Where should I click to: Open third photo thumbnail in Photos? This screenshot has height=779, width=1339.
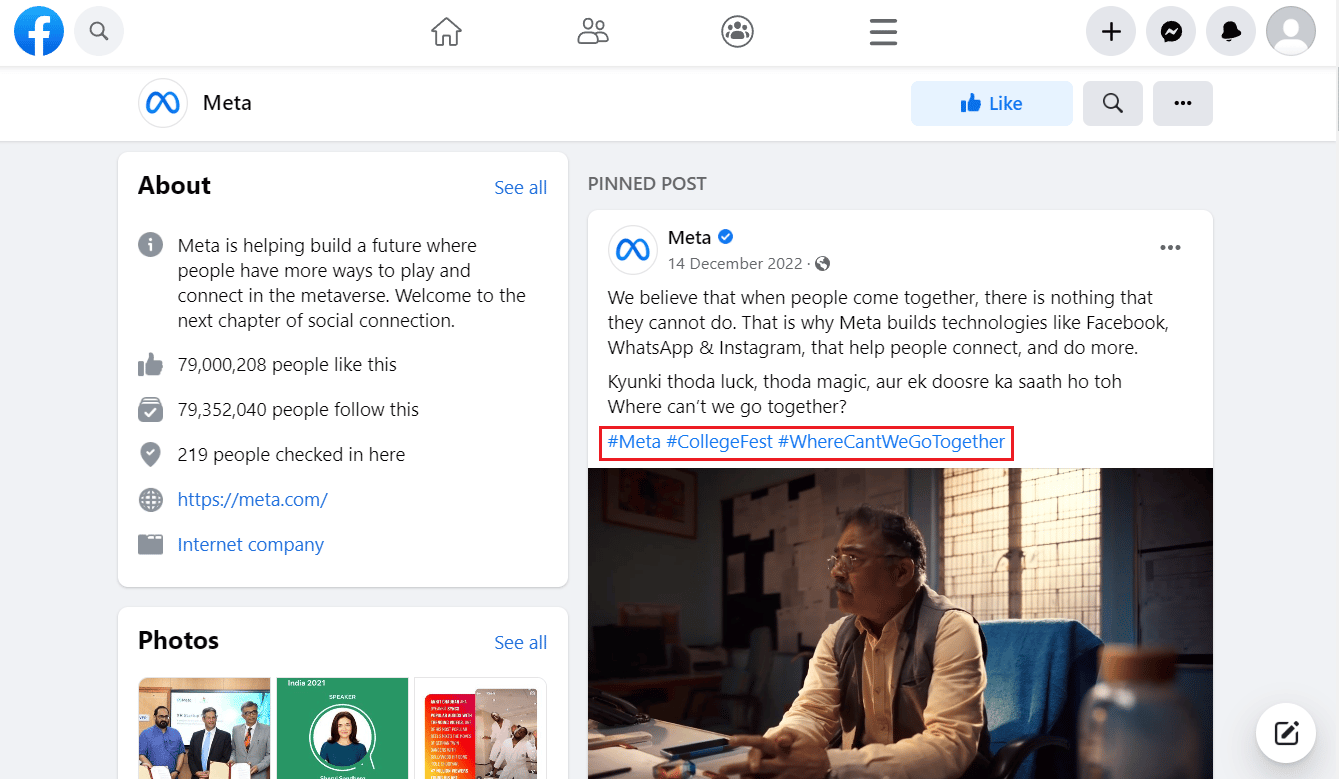coord(481,728)
